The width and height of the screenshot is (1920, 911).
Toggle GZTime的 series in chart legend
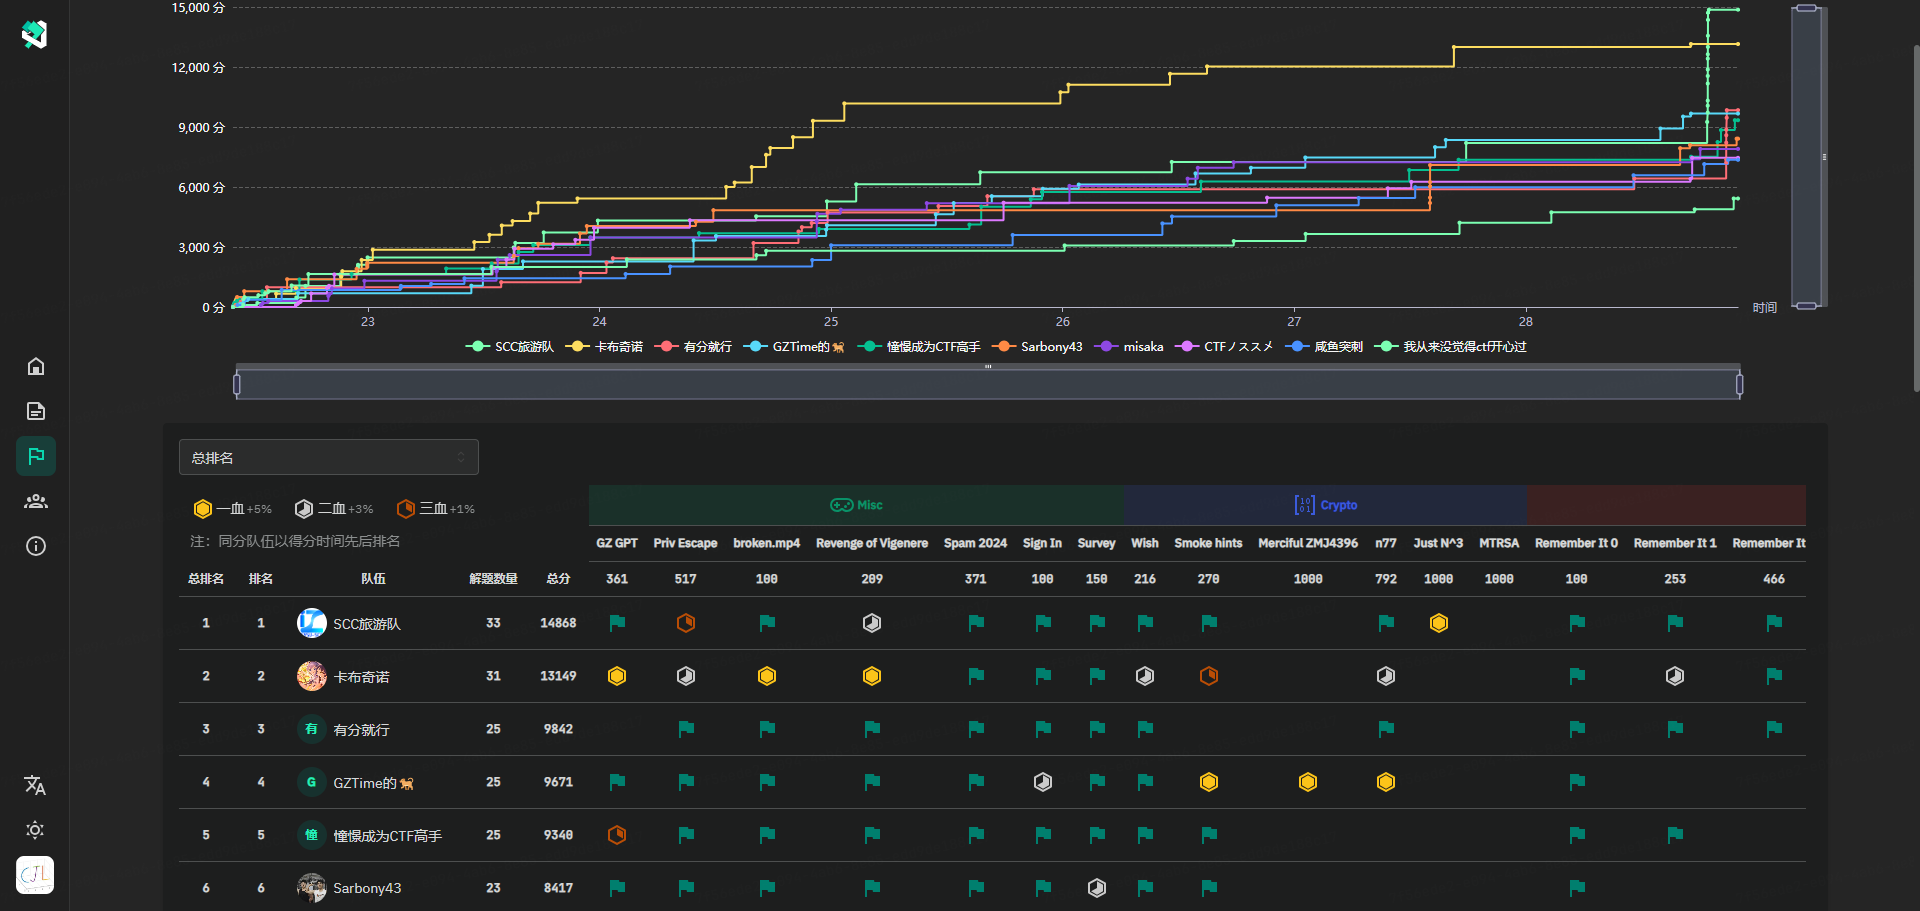coord(794,347)
